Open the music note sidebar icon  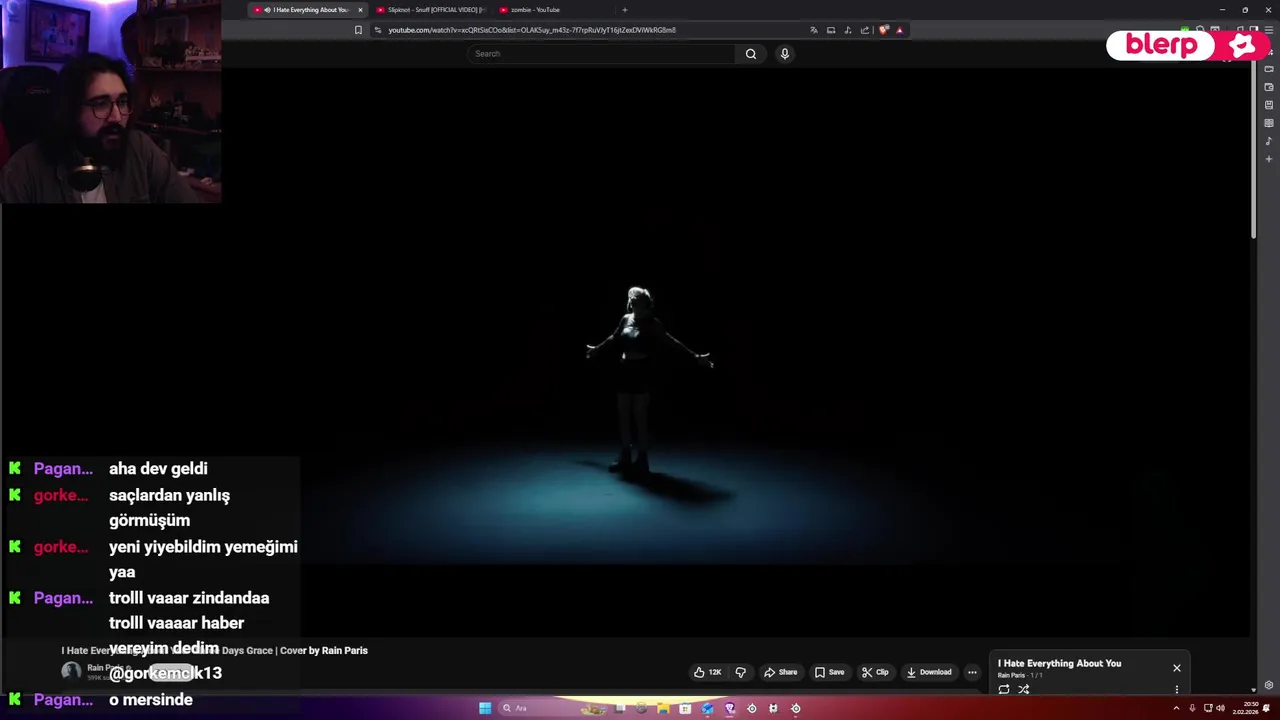tap(1269, 141)
